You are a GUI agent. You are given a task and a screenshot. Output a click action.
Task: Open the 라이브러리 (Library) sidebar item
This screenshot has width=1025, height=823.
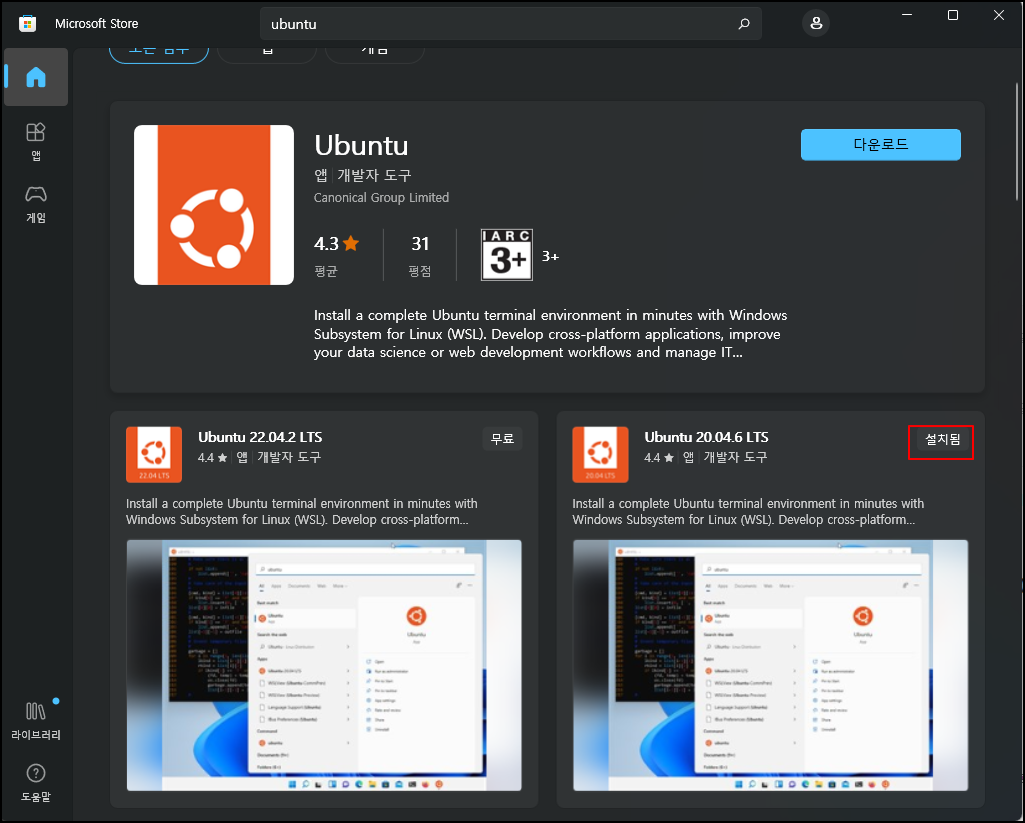(36, 720)
